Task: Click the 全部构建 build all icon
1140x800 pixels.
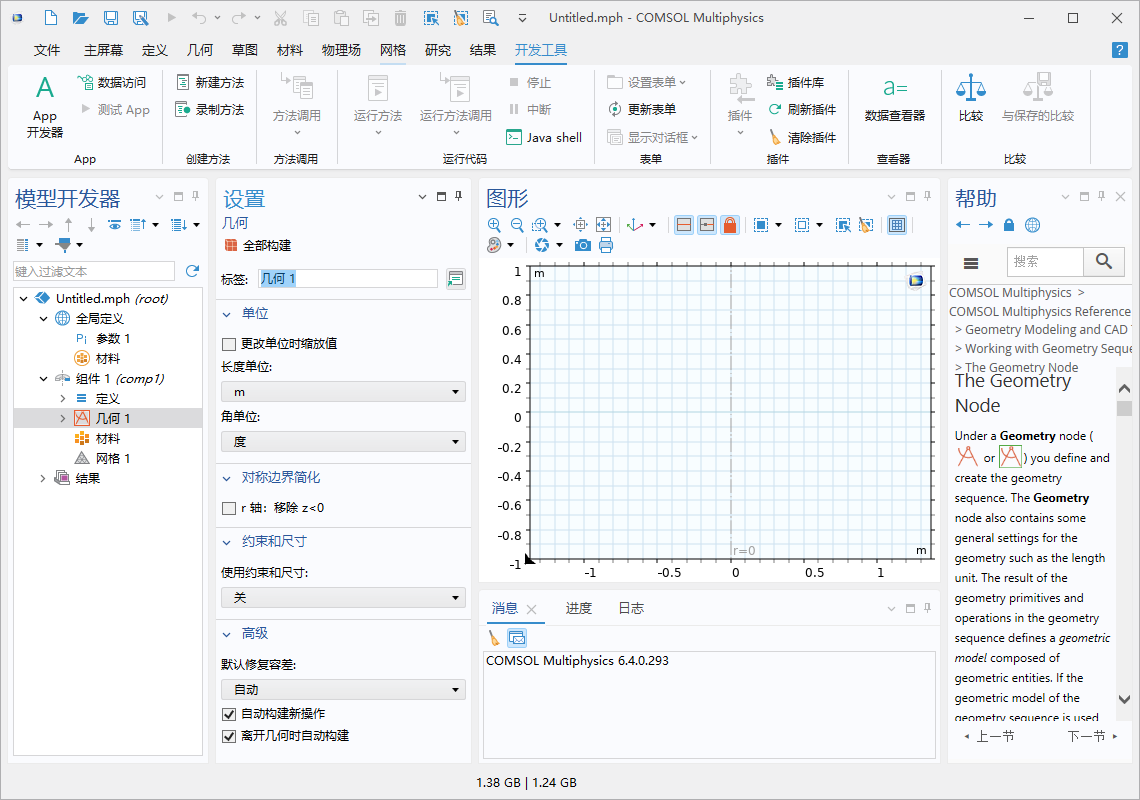Action: (x=230, y=245)
